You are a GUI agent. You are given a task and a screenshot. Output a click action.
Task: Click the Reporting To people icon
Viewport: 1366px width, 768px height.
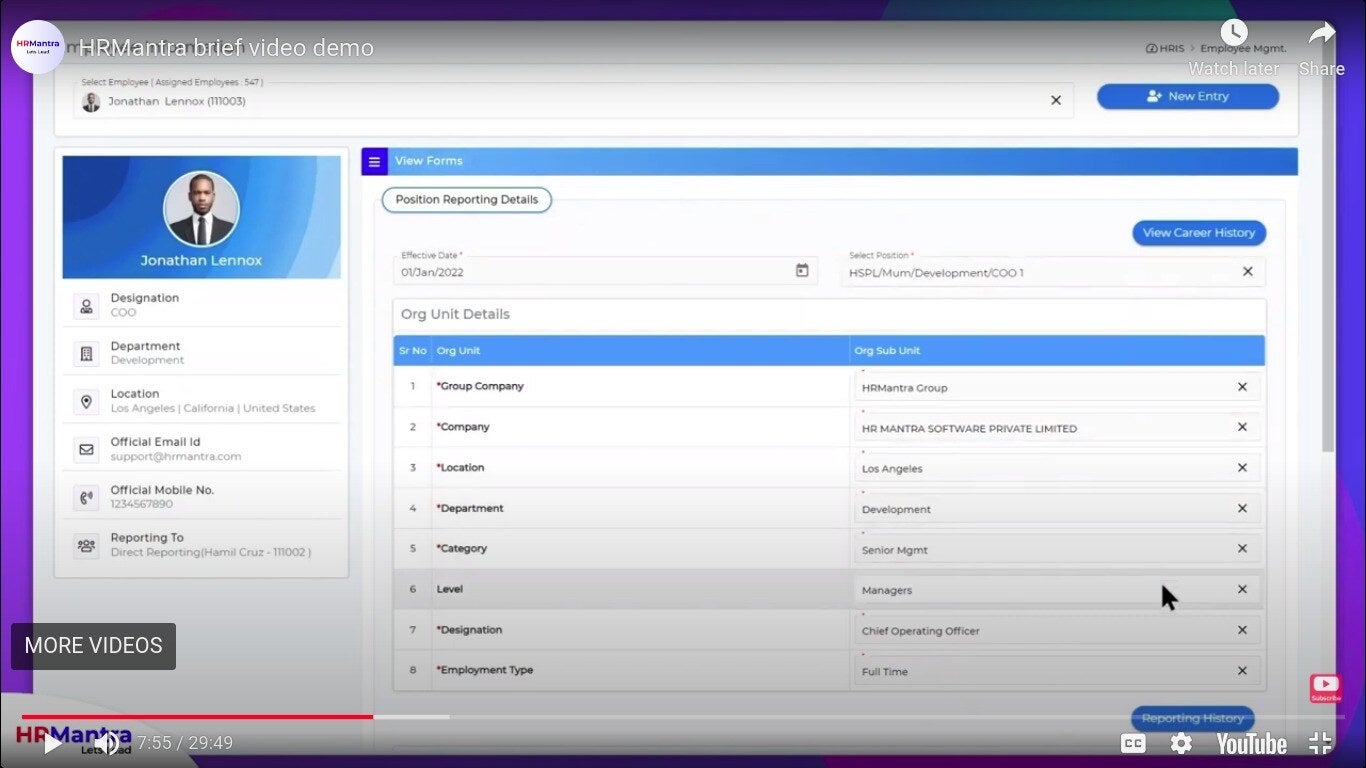click(x=87, y=544)
